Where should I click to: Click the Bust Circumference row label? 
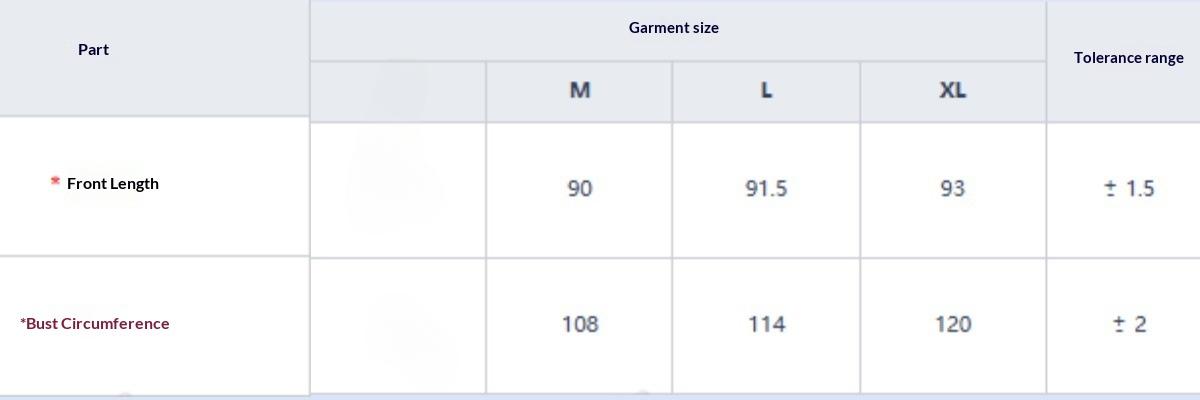(95, 324)
